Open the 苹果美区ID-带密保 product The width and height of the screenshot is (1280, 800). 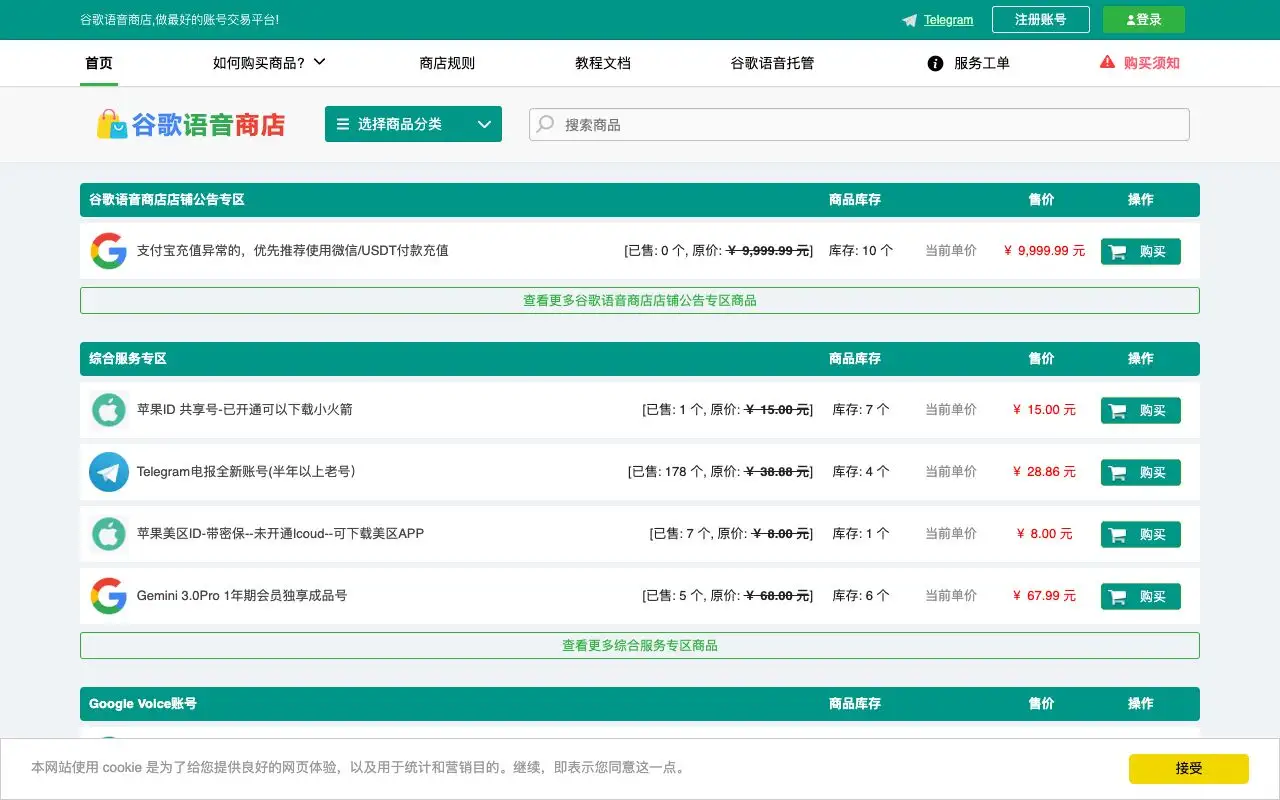pyautogui.click(x=281, y=534)
